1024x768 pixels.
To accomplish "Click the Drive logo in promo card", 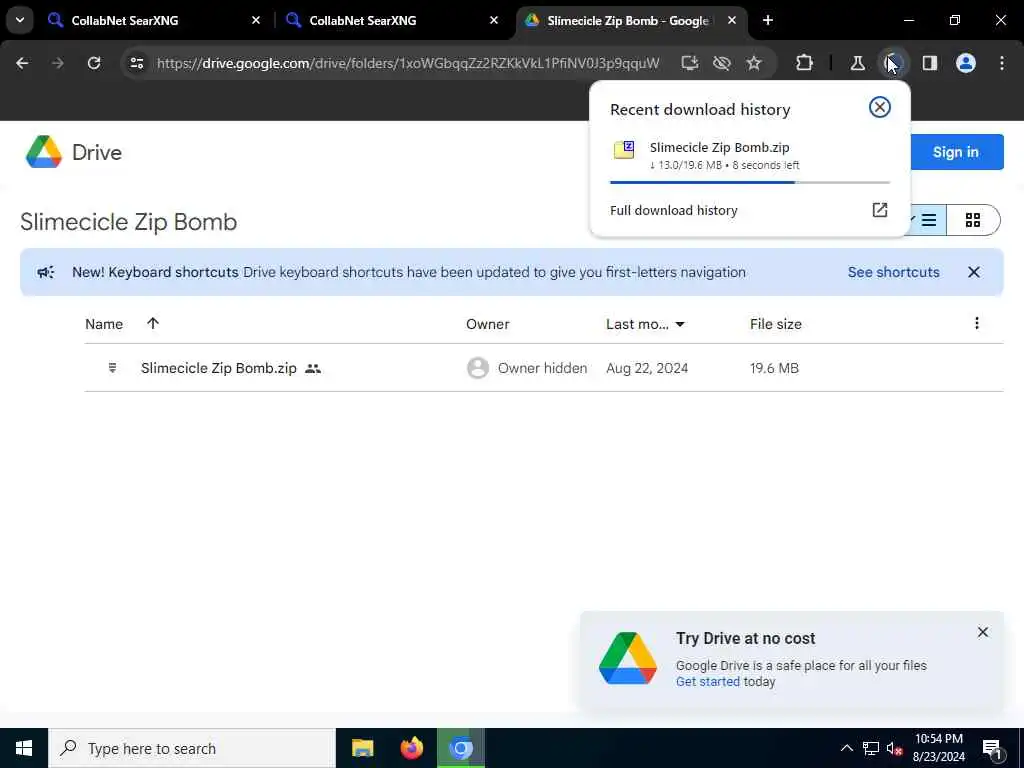I will (x=628, y=658).
